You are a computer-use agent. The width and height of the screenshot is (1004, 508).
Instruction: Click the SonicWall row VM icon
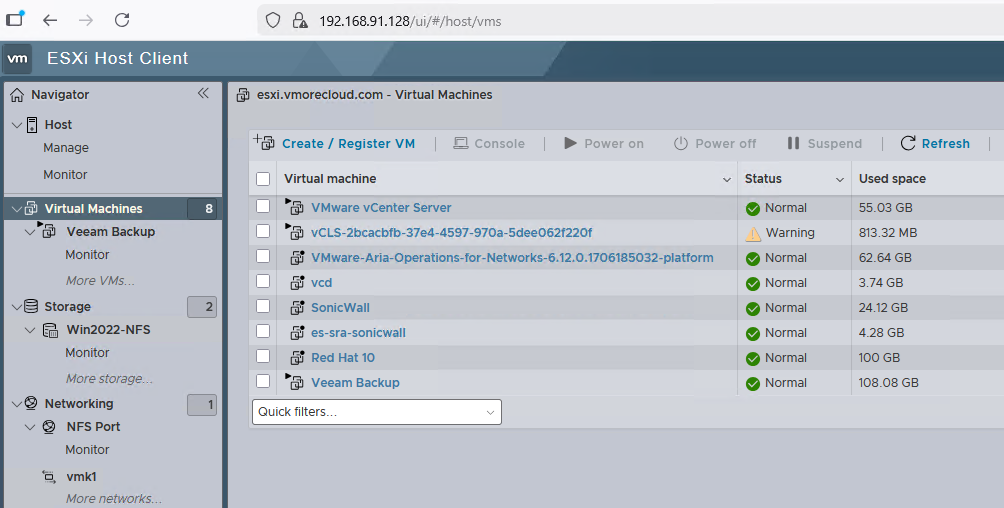[297, 307]
